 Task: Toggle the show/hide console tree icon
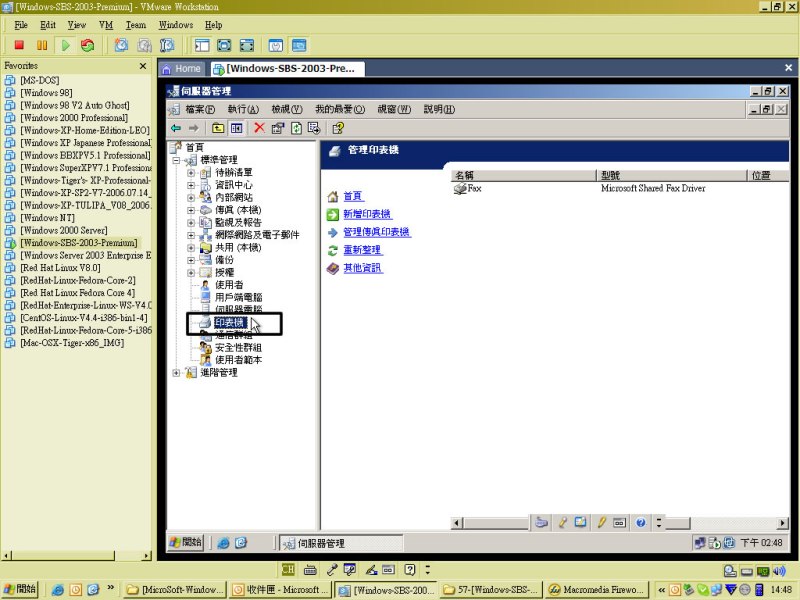pyautogui.click(x=236, y=128)
